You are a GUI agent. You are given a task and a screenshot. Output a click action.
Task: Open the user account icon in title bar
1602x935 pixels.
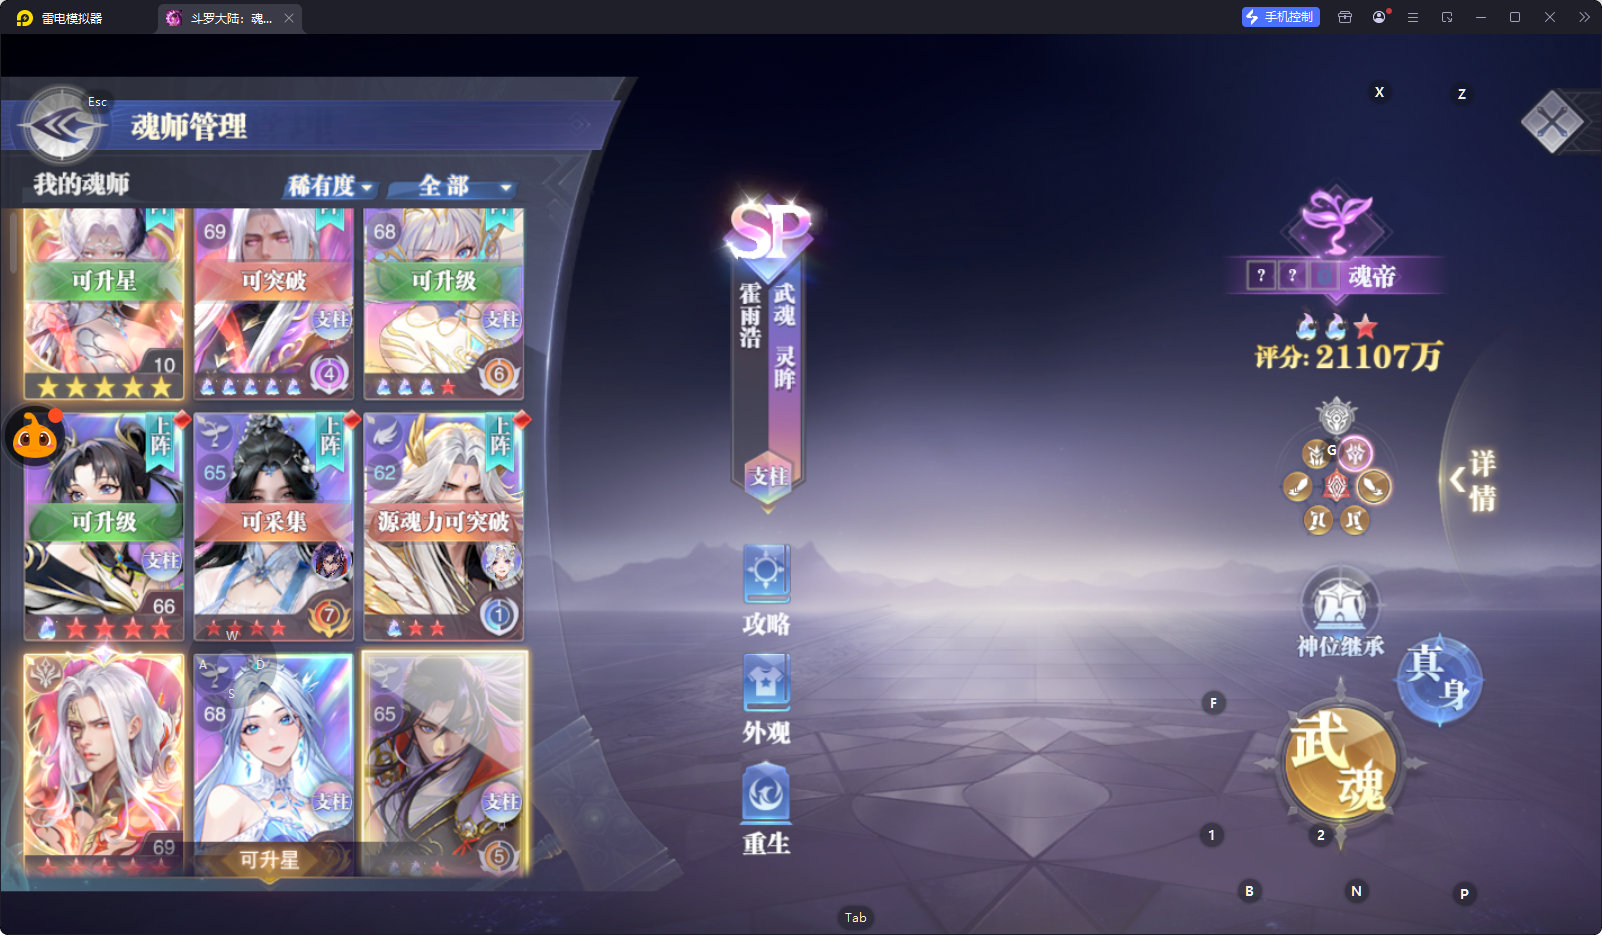point(1379,17)
